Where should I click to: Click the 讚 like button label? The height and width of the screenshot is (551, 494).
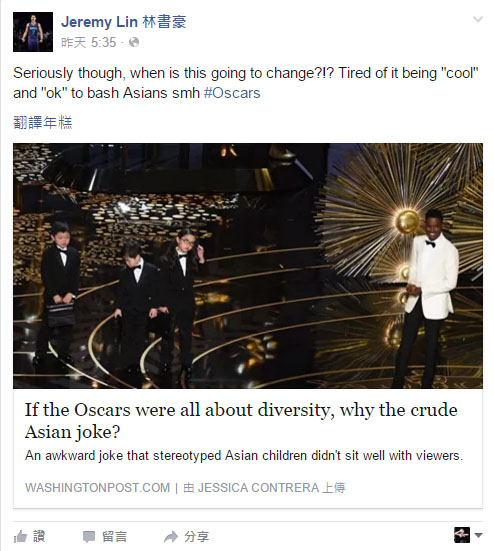(39, 537)
